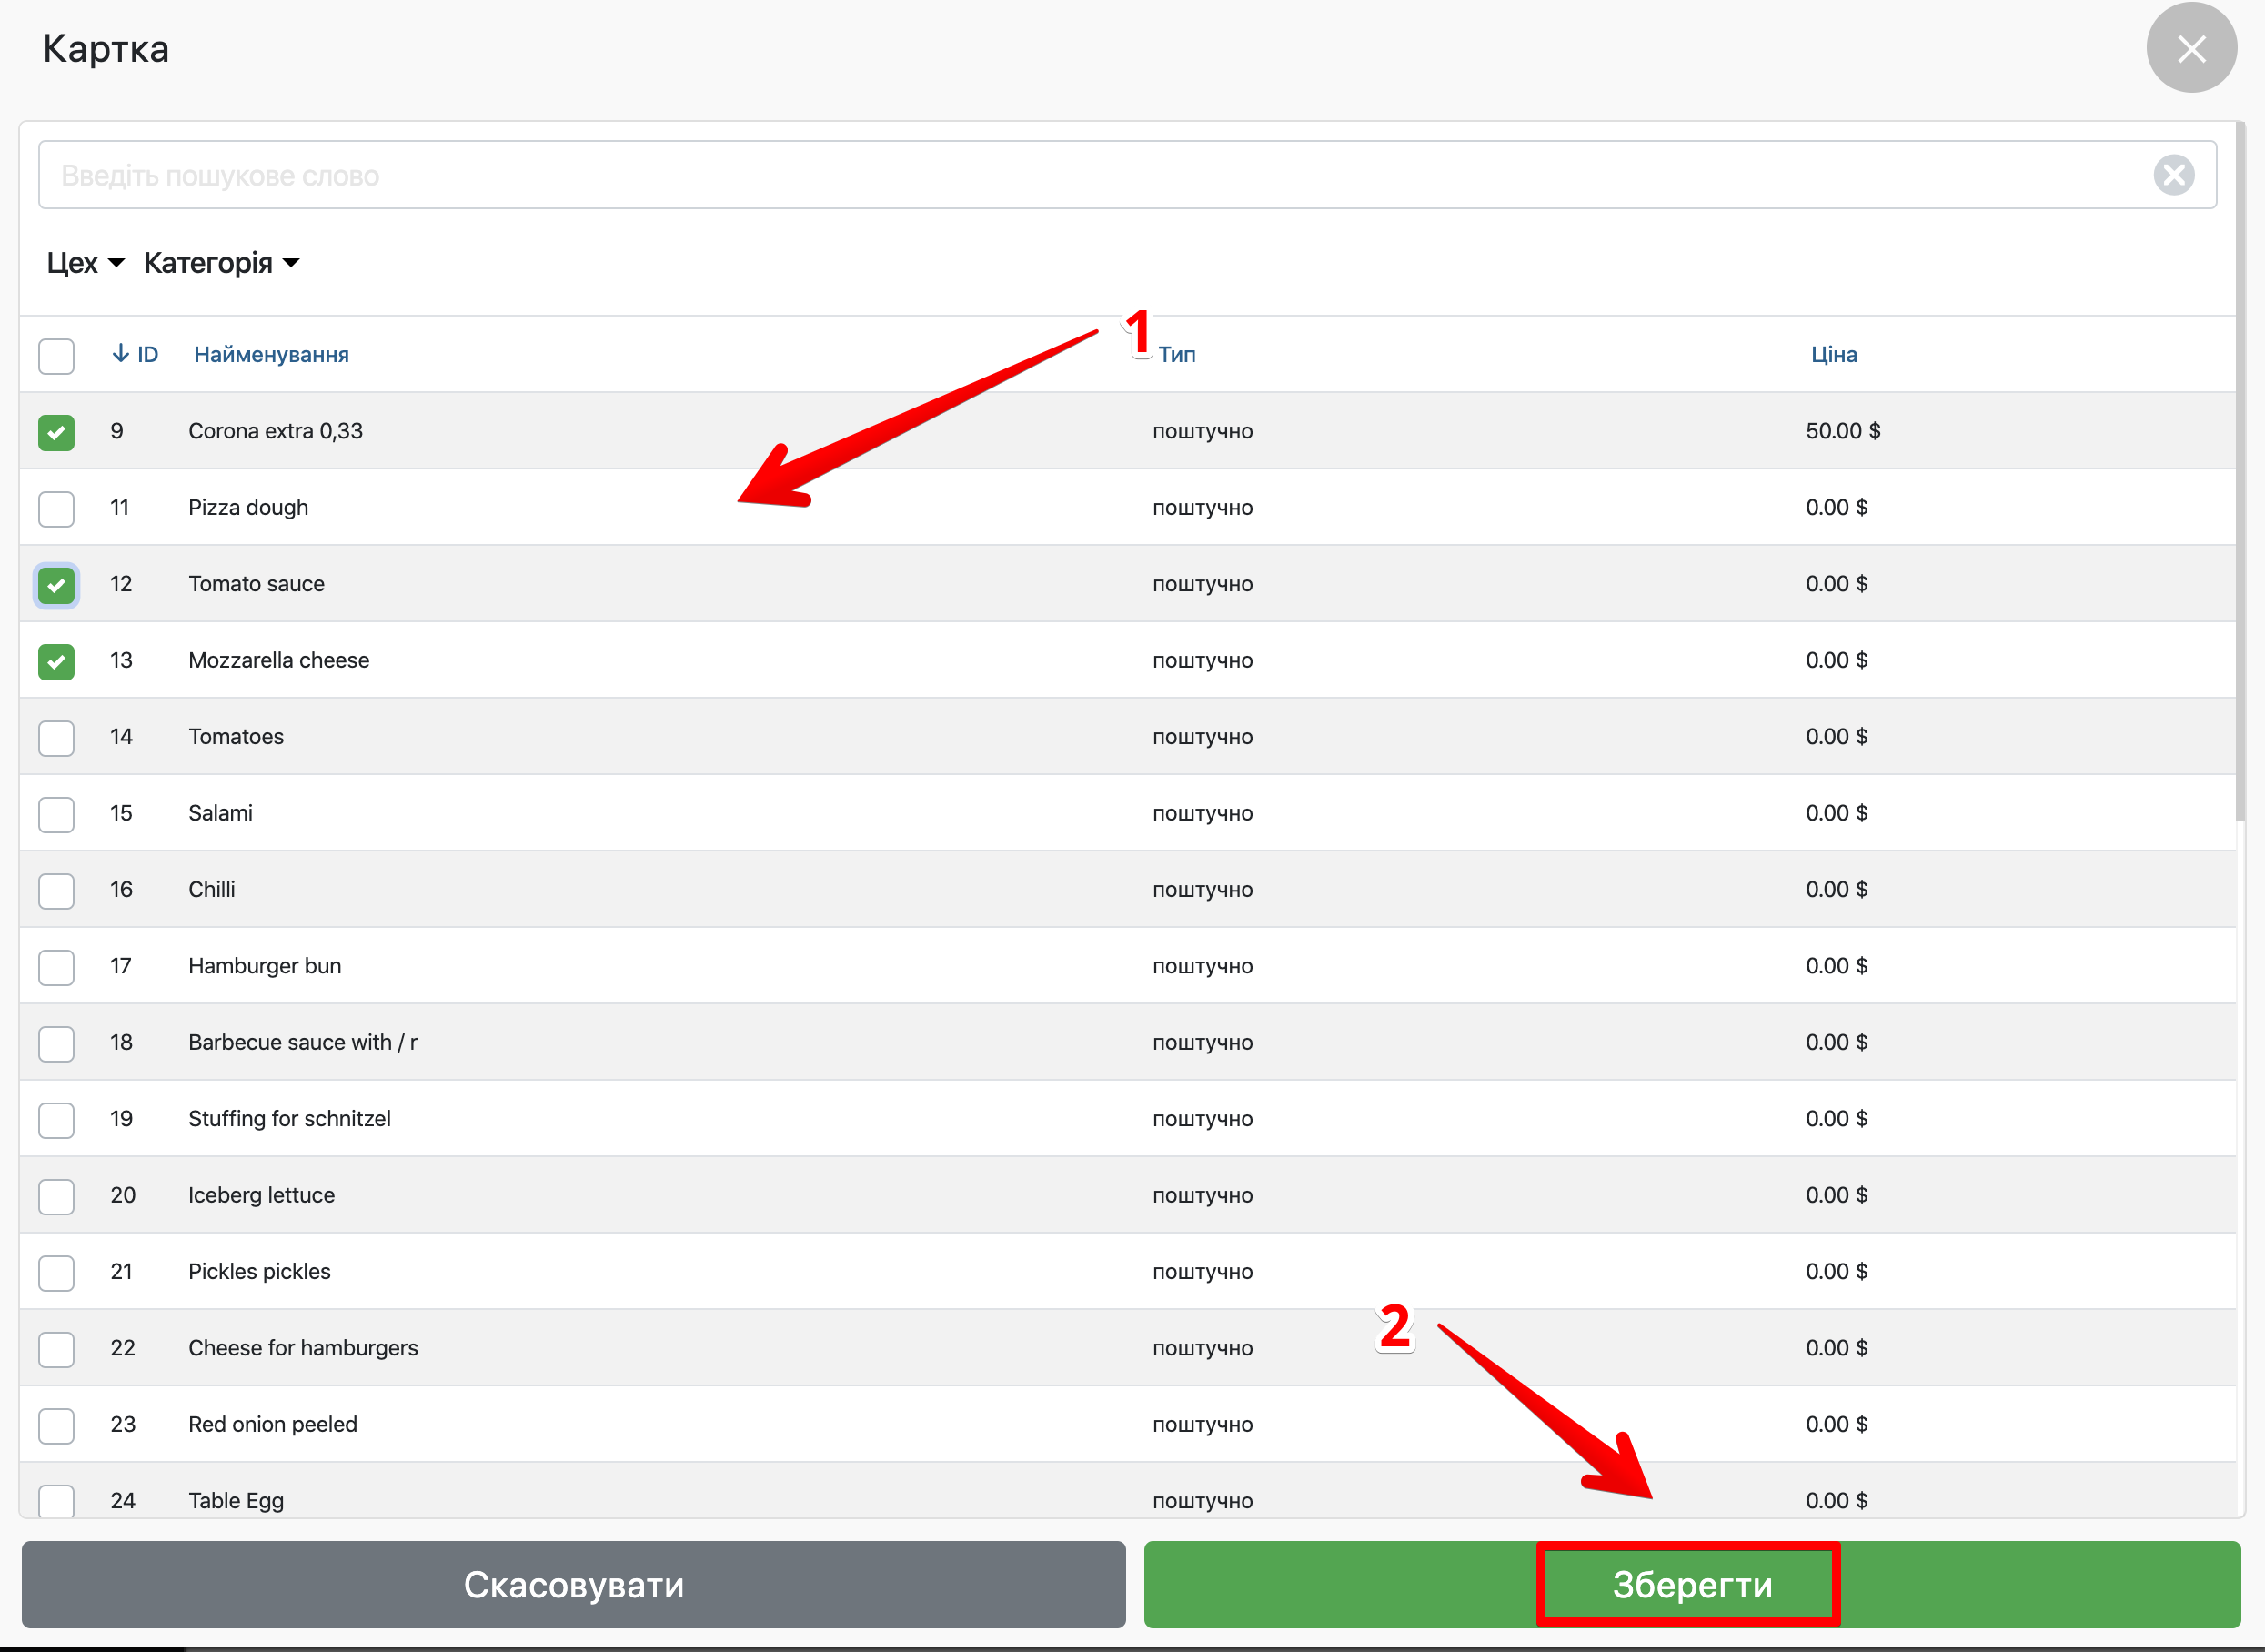Clear the search field with X icon
This screenshot has width=2265, height=1652.
[2173, 175]
